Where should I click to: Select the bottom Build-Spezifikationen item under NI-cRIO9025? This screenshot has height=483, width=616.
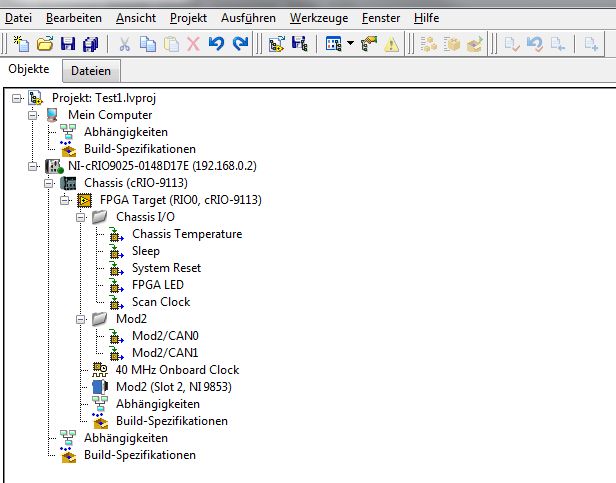[x=140, y=455]
